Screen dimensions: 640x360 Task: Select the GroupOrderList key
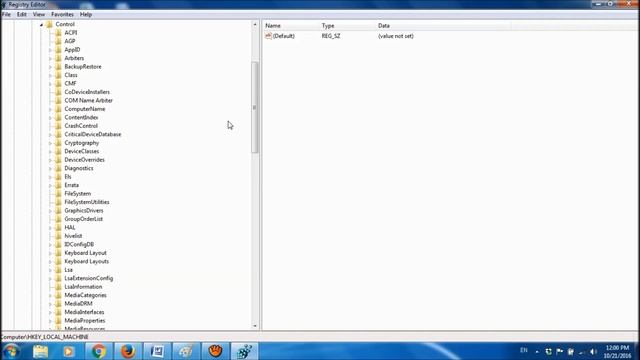point(84,219)
